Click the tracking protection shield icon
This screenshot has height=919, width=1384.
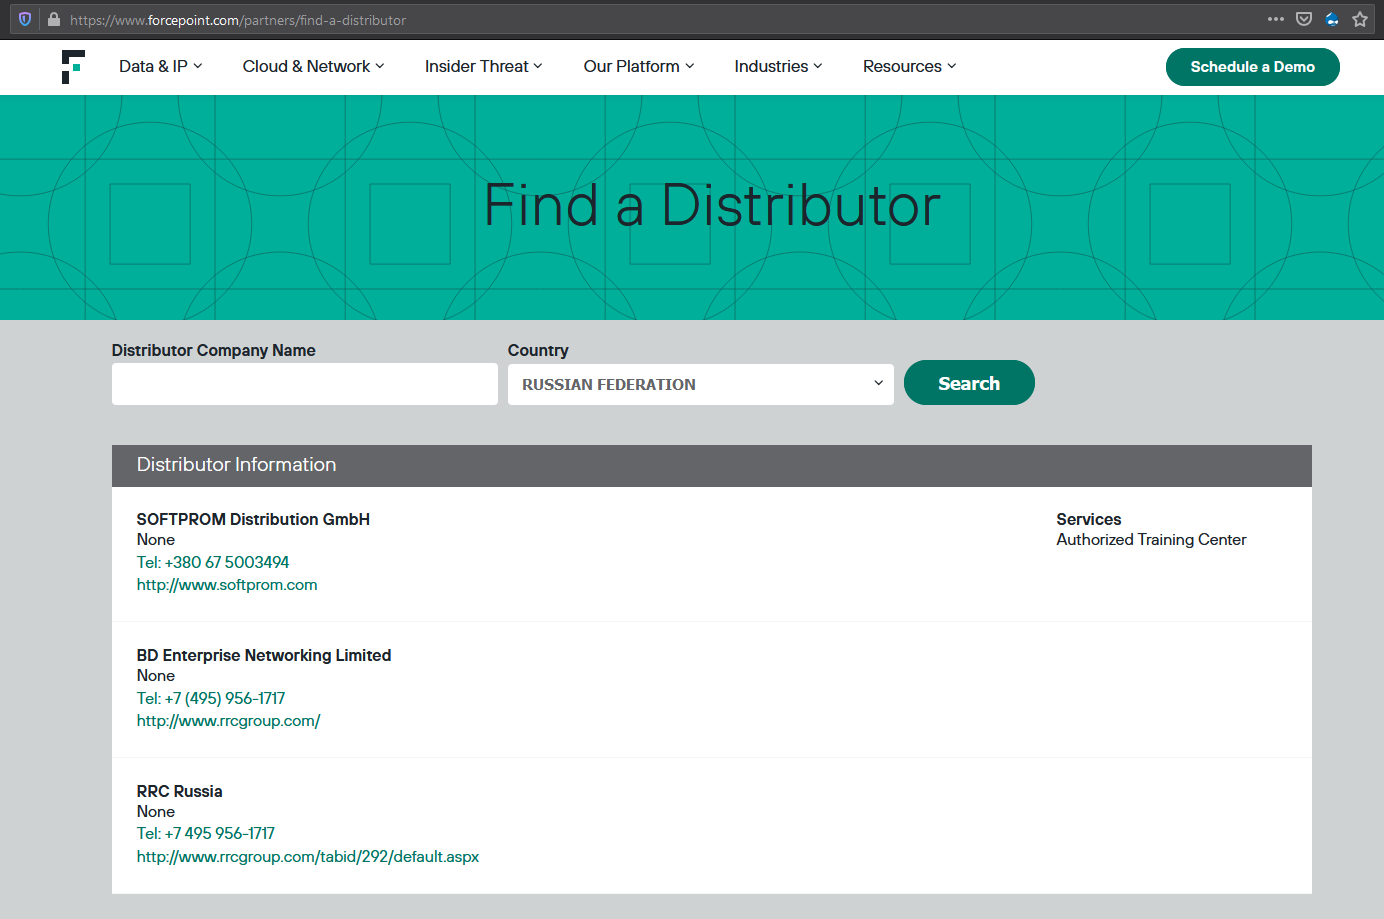click(x=25, y=19)
